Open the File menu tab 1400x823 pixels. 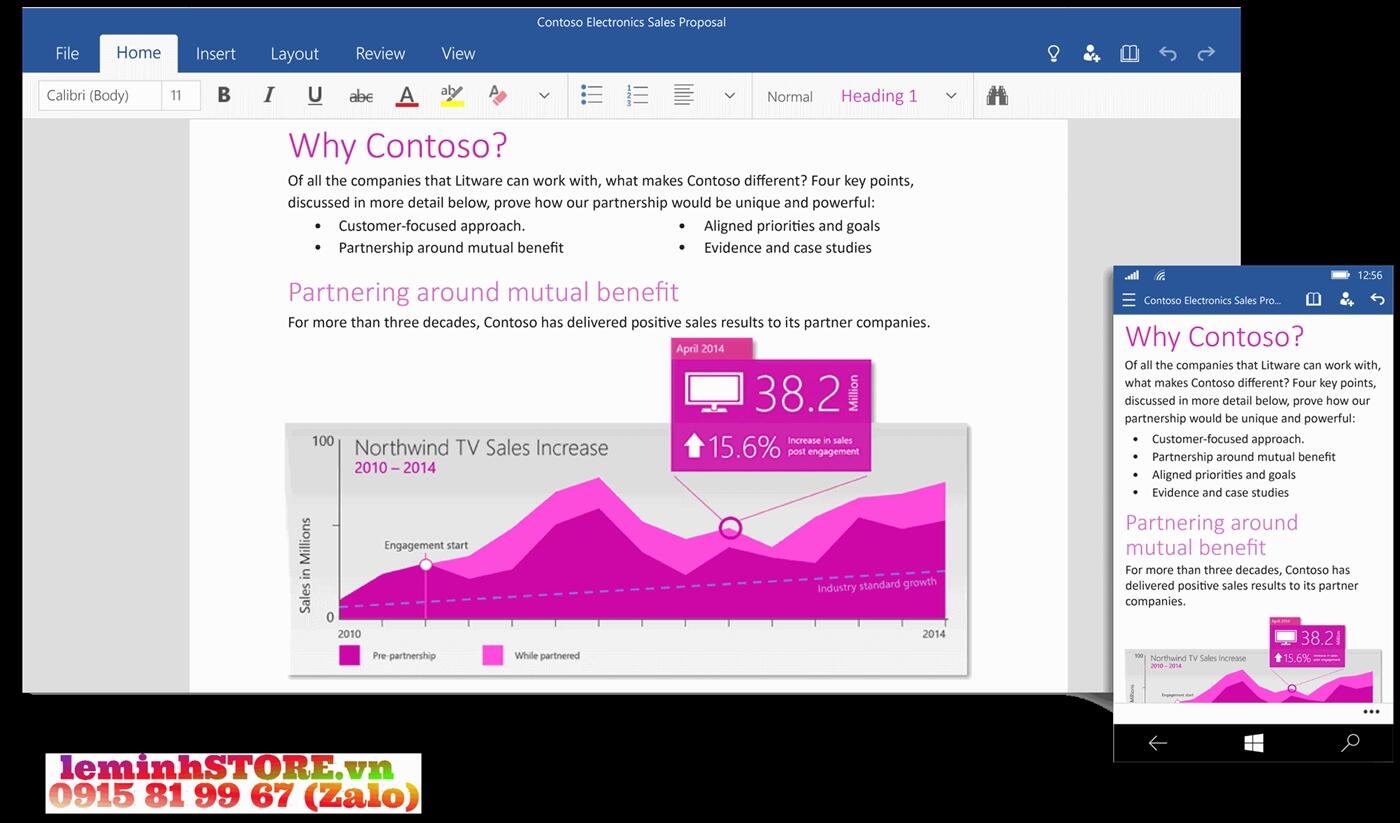point(67,54)
